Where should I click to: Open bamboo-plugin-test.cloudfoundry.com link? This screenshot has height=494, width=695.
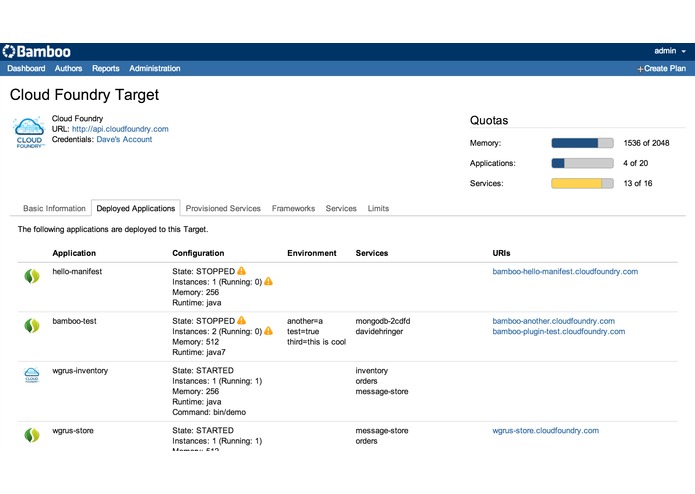pyautogui.click(x=558, y=331)
